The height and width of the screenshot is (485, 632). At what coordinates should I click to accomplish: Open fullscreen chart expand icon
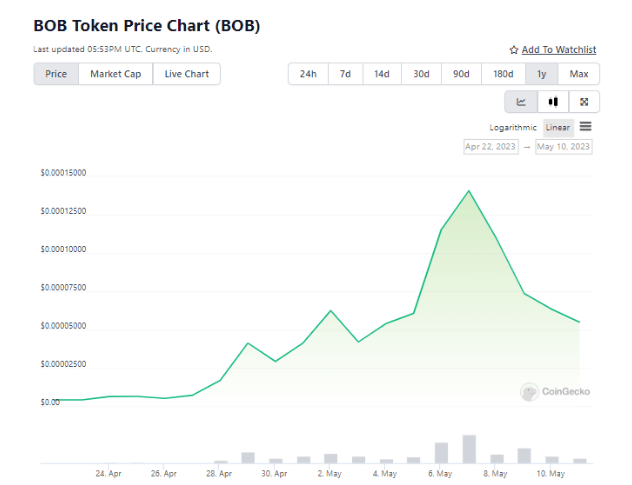click(x=583, y=102)
